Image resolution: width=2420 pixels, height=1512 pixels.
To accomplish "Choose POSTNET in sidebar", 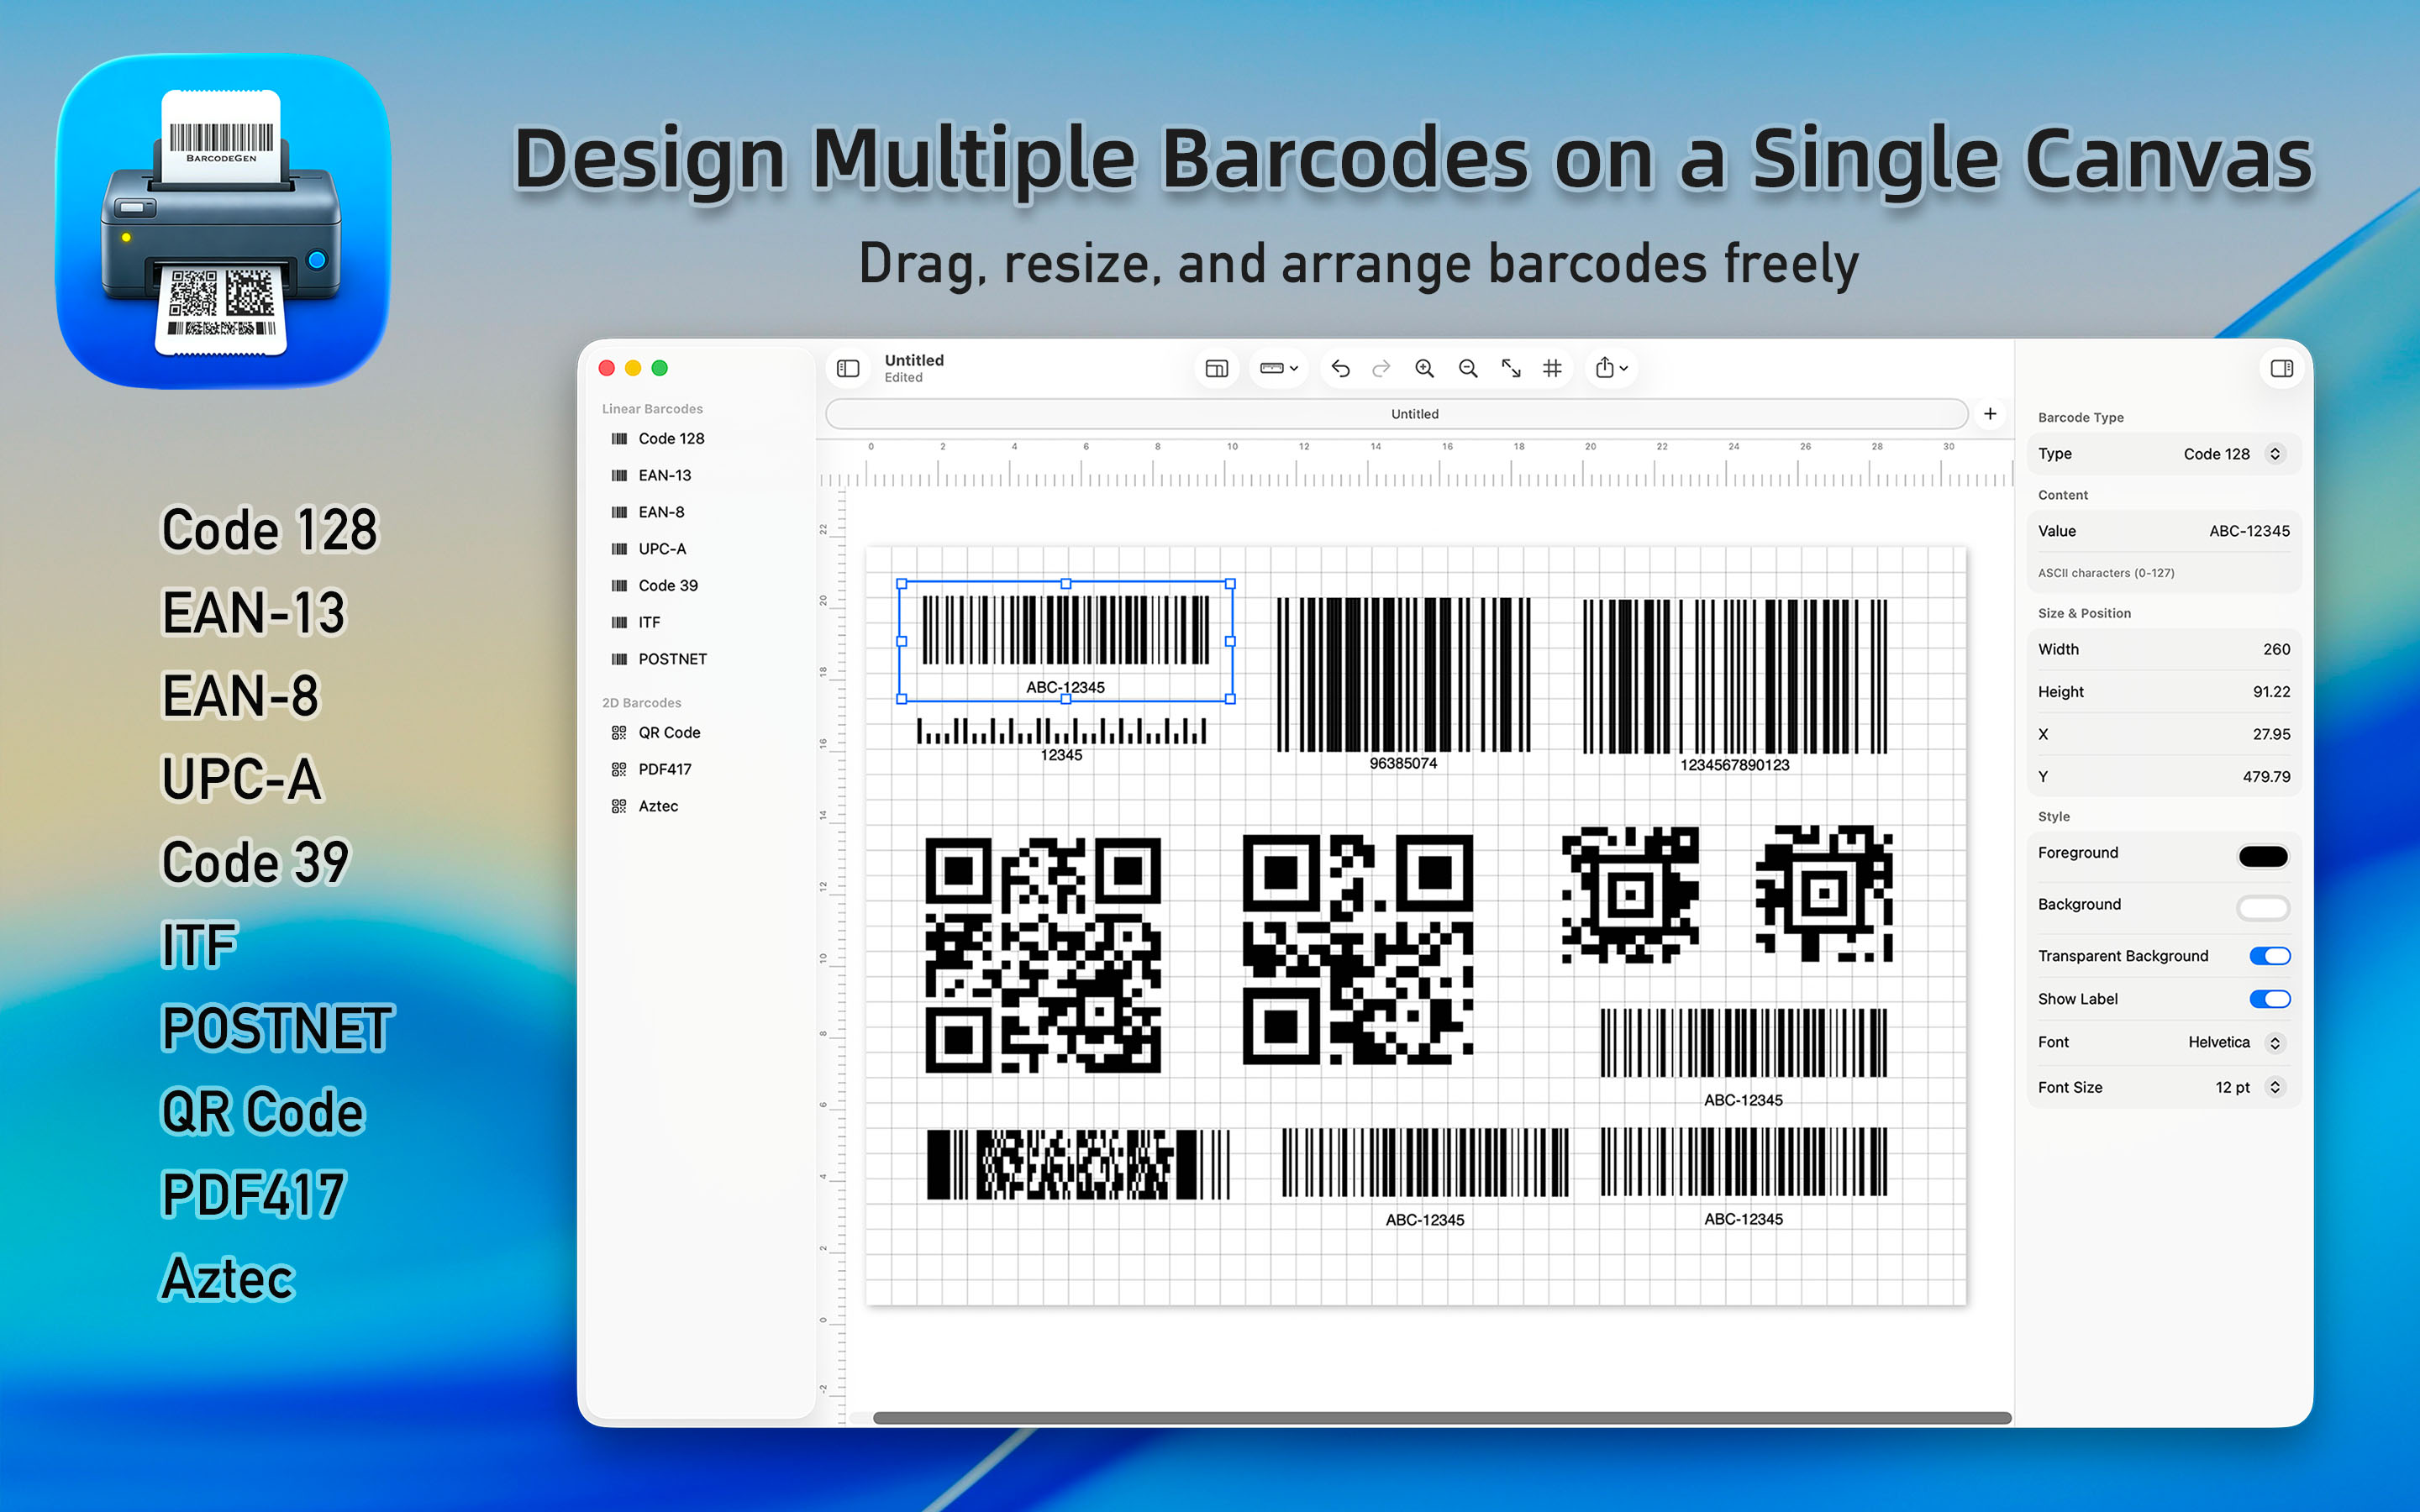I will [672, 660].
